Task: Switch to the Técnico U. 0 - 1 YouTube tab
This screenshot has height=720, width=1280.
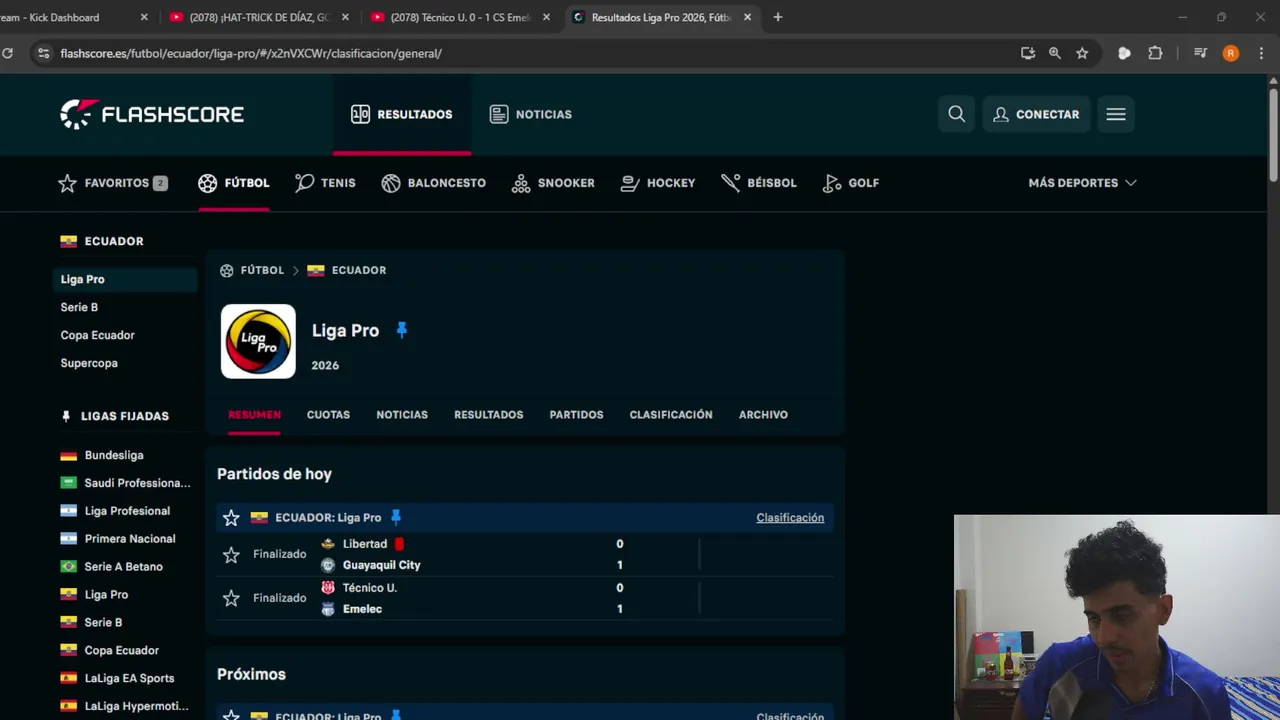Action: pos(461,17)
